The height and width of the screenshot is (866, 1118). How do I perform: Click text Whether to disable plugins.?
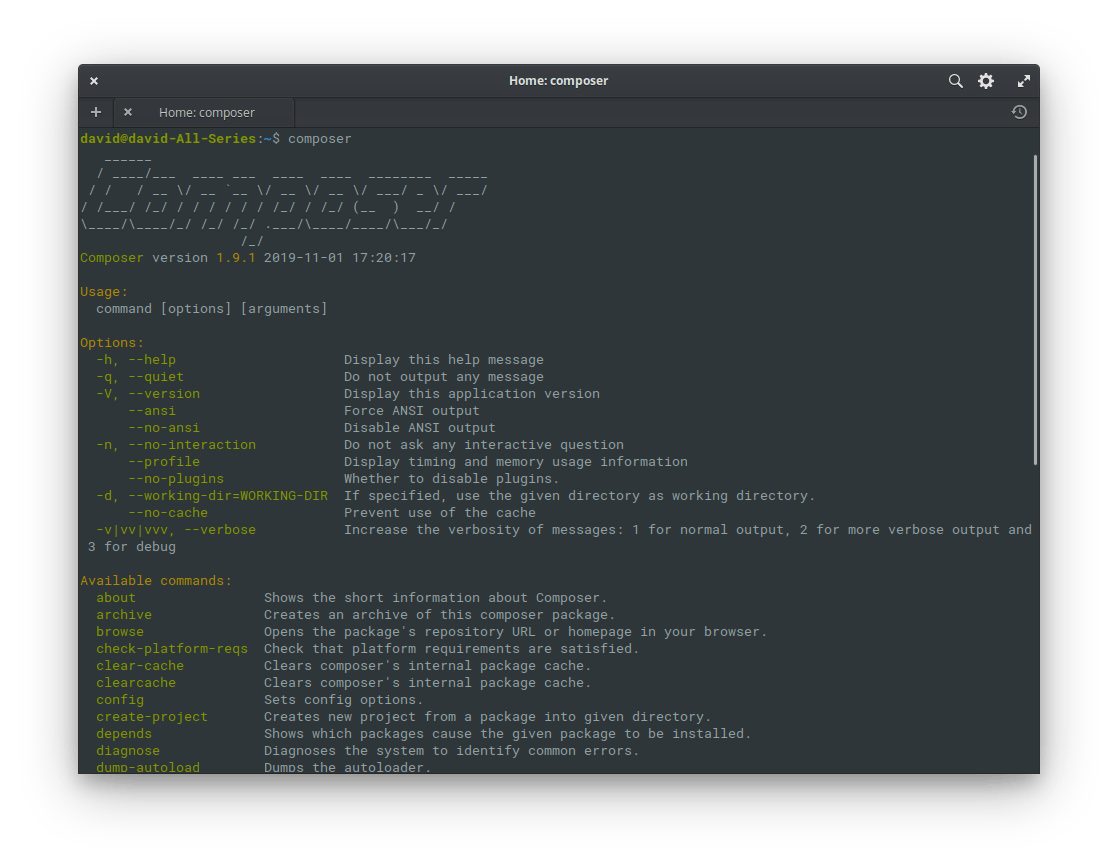[x=451, y=479]
